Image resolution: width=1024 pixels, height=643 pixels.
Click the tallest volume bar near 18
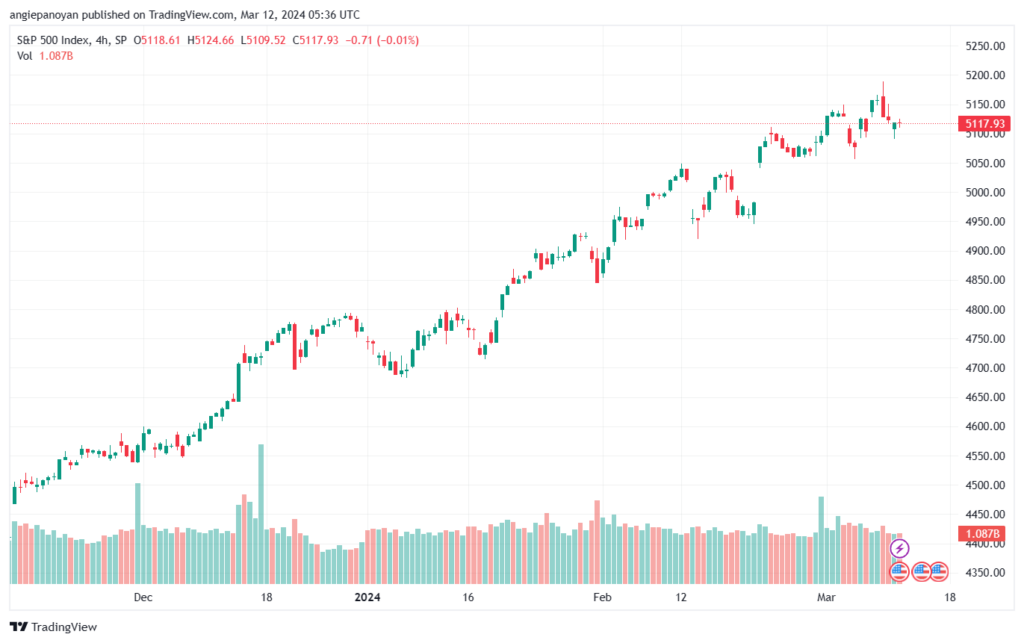(x=261, y=514)
